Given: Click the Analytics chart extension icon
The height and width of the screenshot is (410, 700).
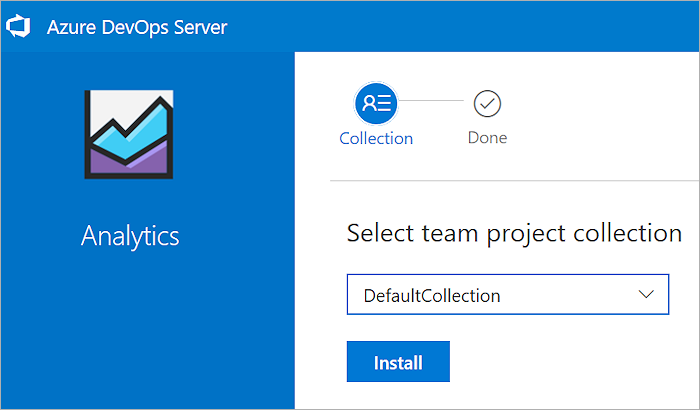Looking at the screenshot, I should [129, 134].
